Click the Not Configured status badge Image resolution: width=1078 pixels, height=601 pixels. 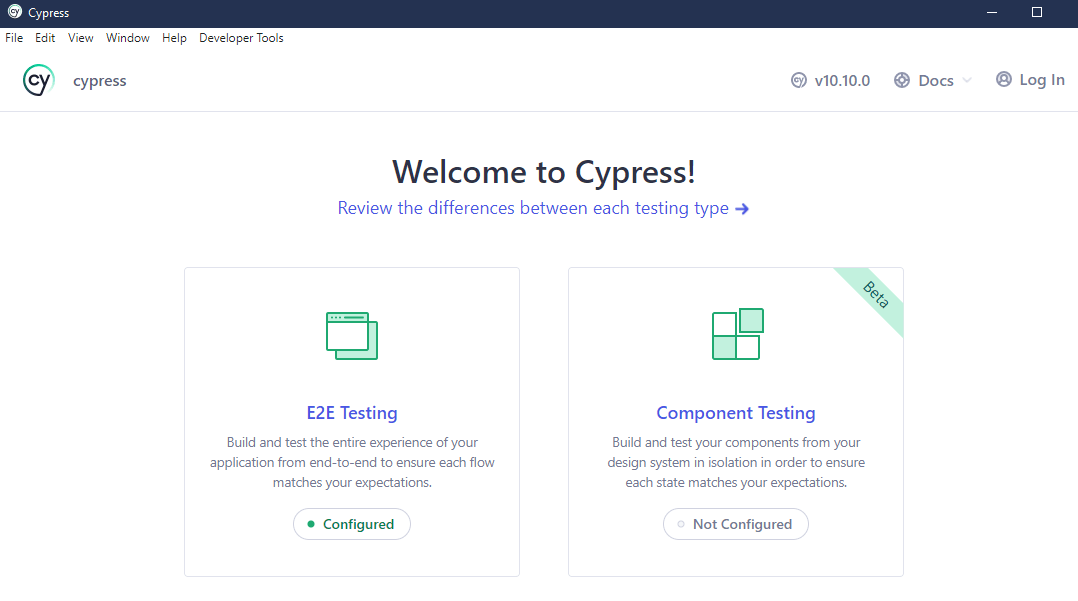[x=736, y=524]
